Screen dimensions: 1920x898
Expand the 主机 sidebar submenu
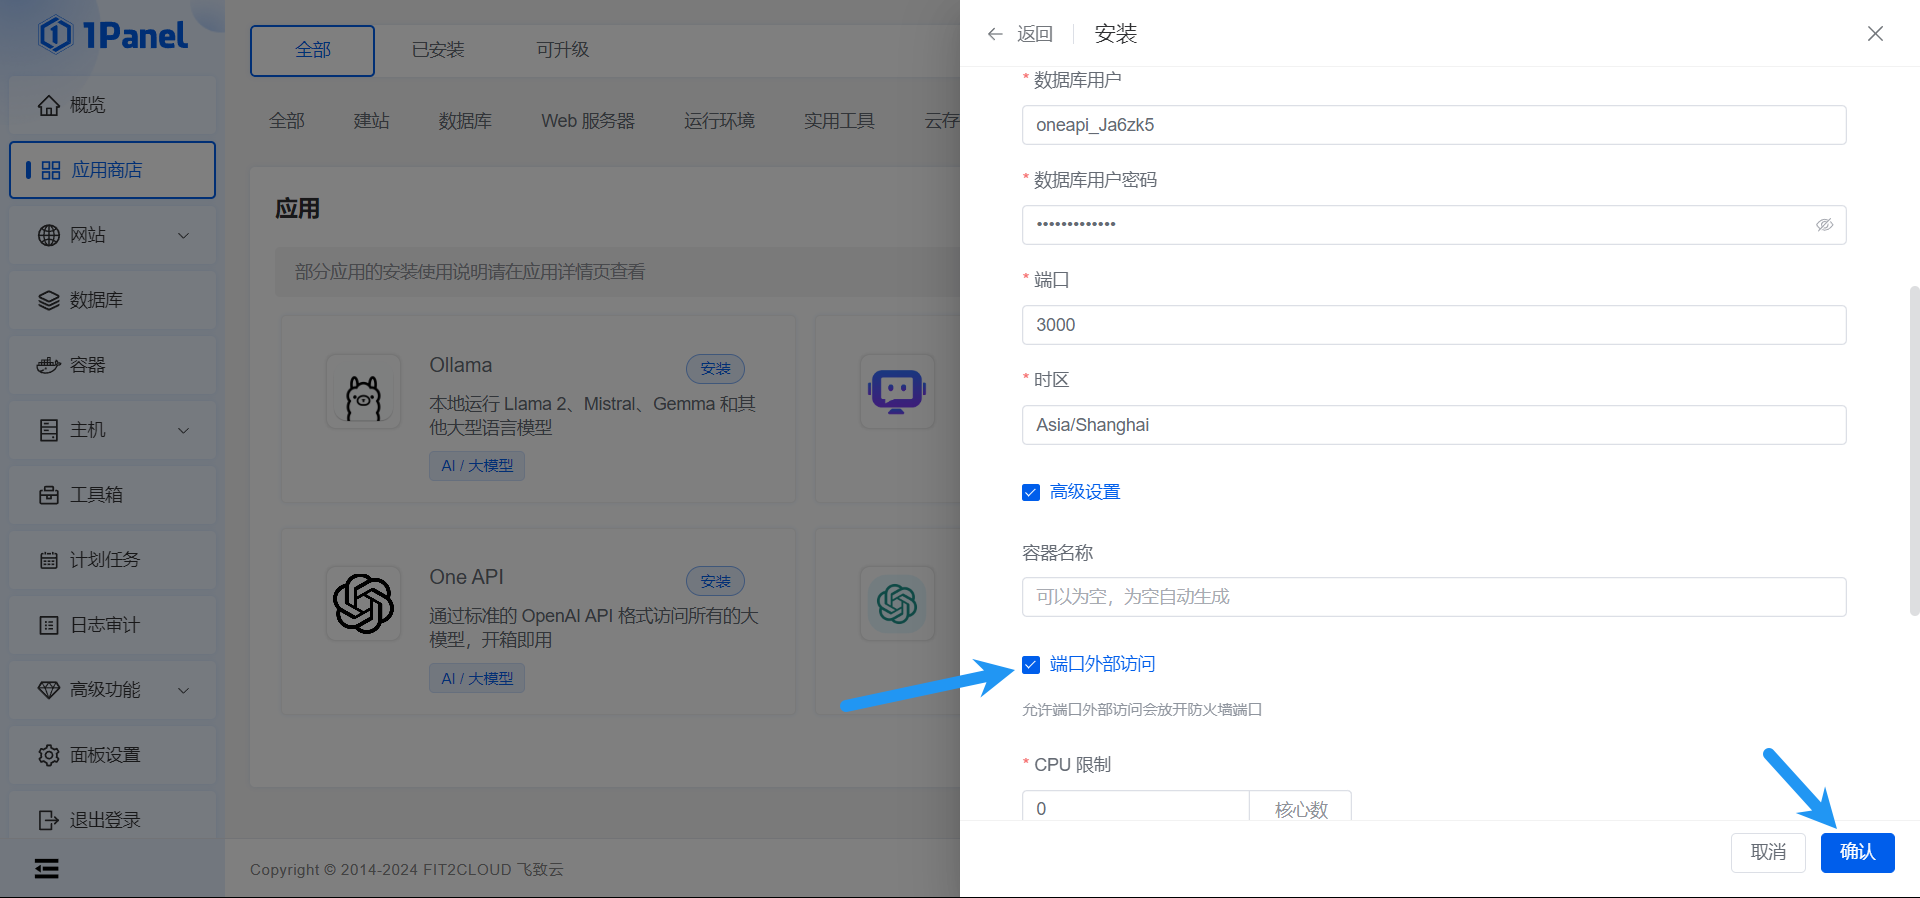coord(183,430)
